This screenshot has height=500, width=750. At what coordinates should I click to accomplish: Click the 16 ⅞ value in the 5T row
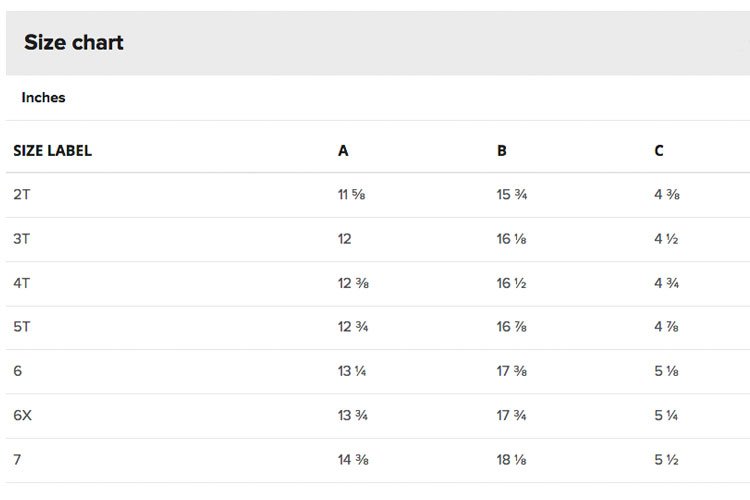[511, 327]
